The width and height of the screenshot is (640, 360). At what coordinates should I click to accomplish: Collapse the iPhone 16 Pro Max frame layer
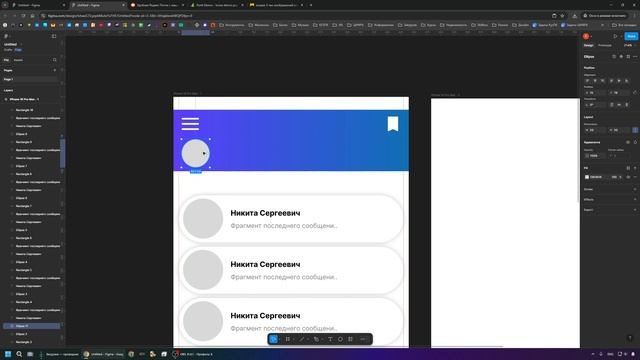(6, 99)
